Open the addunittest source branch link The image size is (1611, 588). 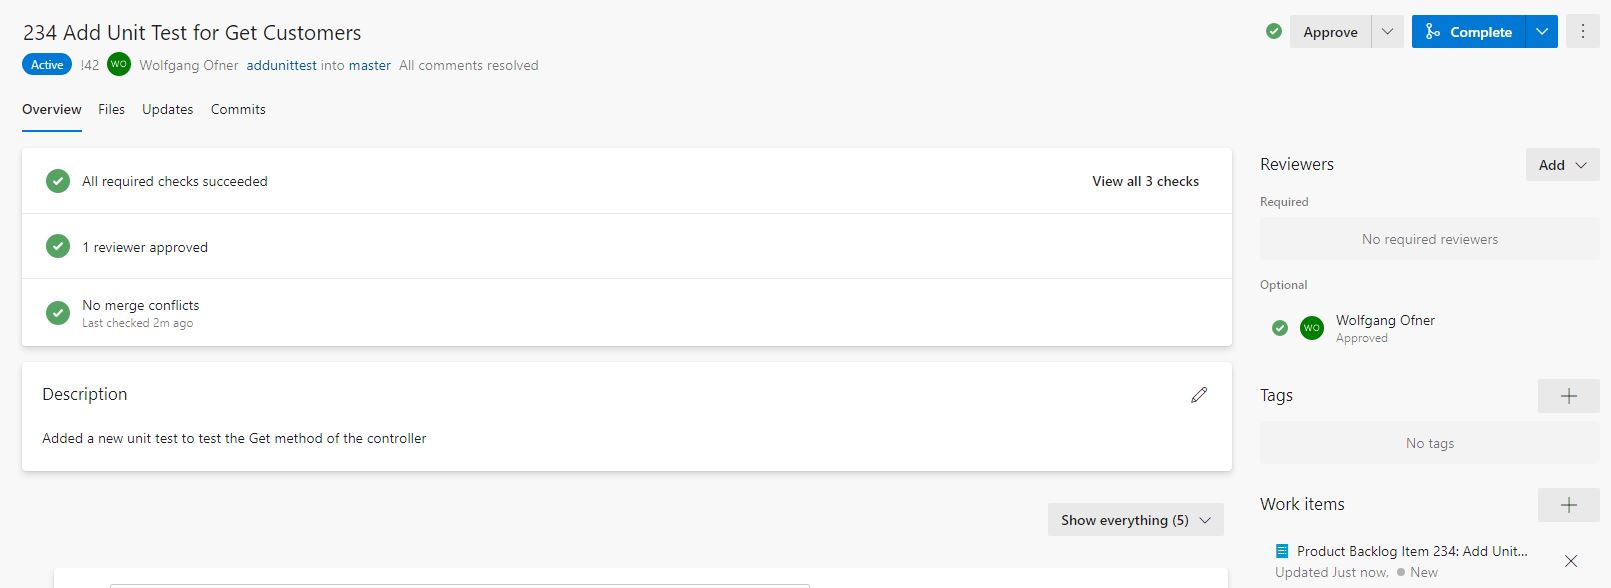(x=281, y=65)
